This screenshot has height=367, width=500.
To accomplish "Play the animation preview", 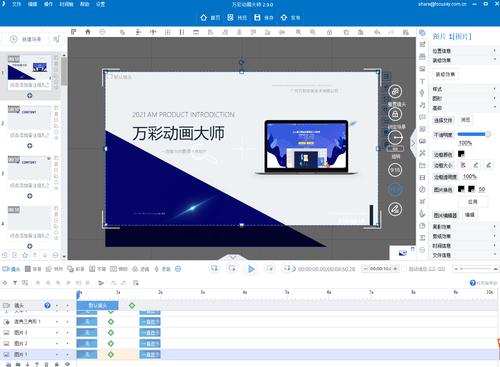I will point(251,269).
